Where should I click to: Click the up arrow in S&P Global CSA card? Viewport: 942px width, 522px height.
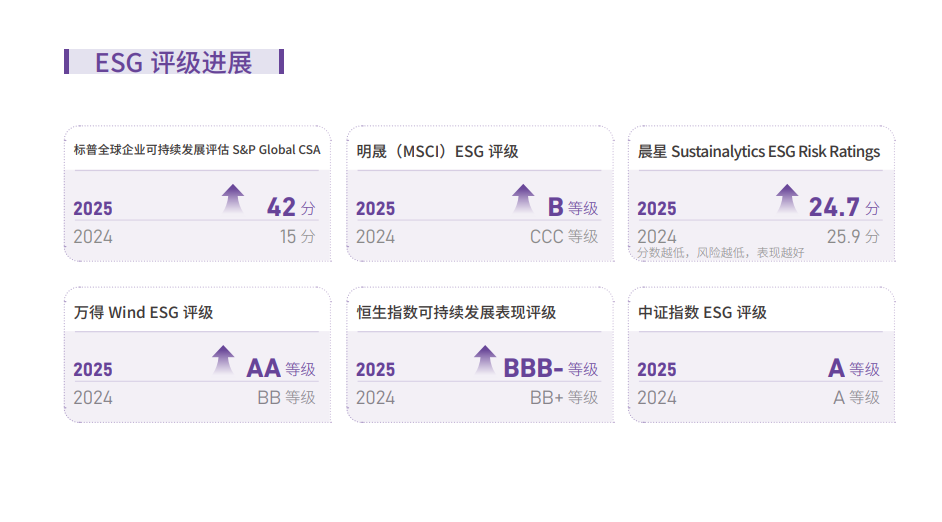click(x=233, y=199)
